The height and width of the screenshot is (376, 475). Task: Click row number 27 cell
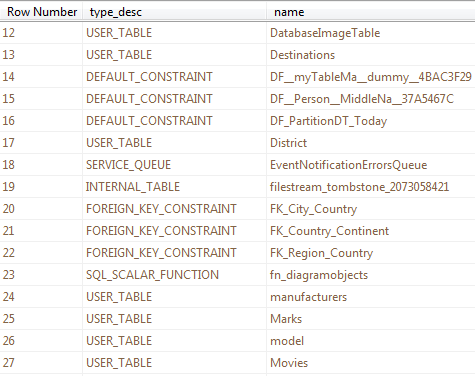tap(41, 363)
